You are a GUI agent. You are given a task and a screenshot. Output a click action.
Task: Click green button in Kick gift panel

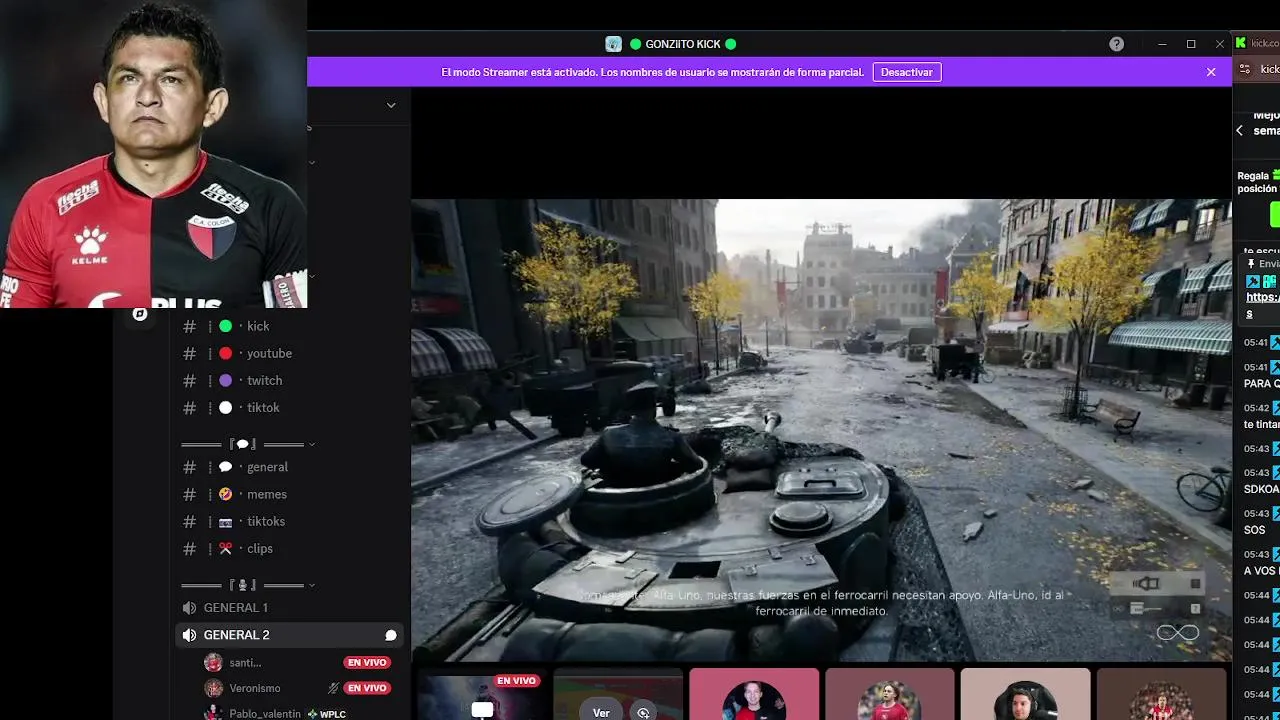click(1275, 214)
